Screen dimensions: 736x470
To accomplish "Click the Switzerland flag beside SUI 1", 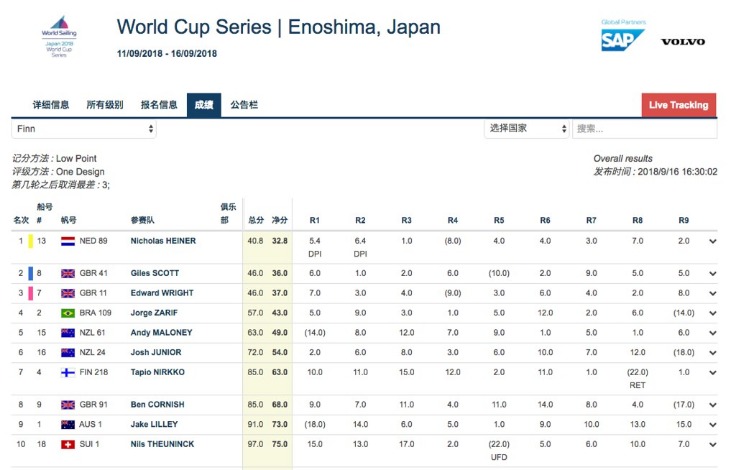I will coord(68,443).
